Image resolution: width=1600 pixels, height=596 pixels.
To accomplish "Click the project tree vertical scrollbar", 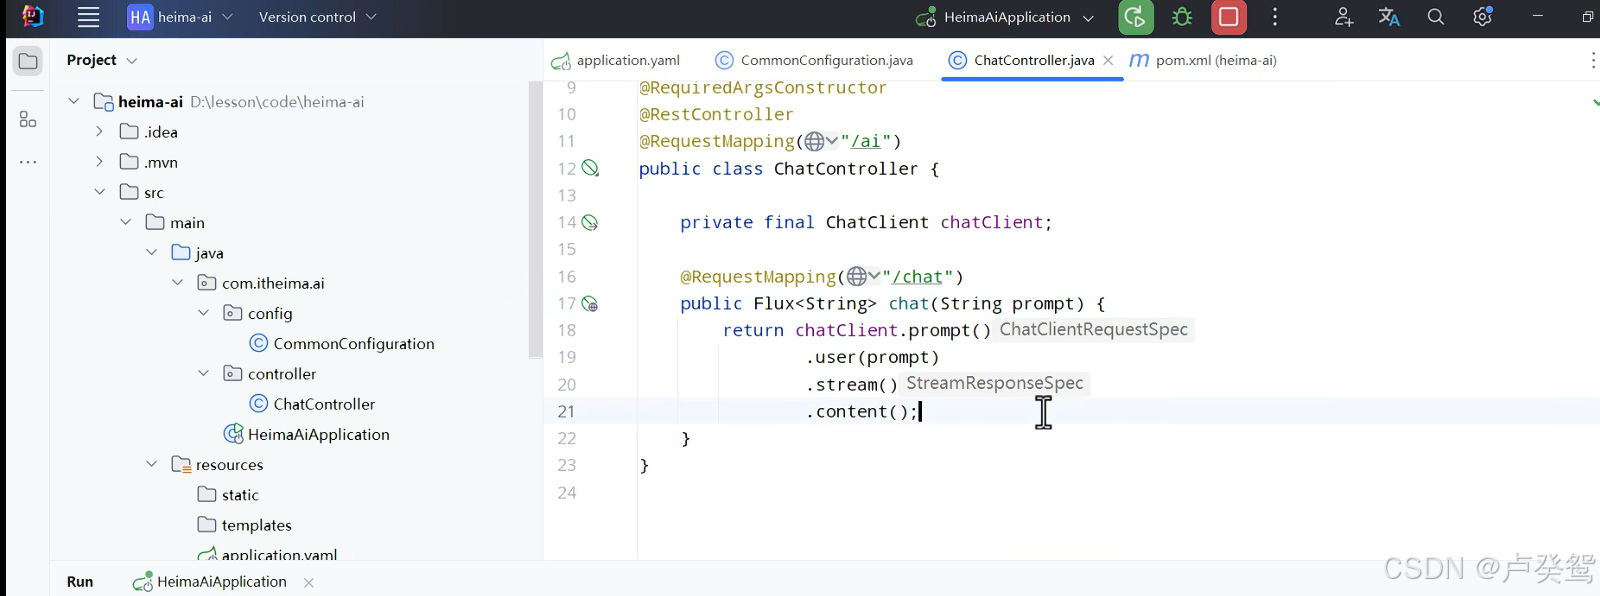I will click(x=535, y=220).
